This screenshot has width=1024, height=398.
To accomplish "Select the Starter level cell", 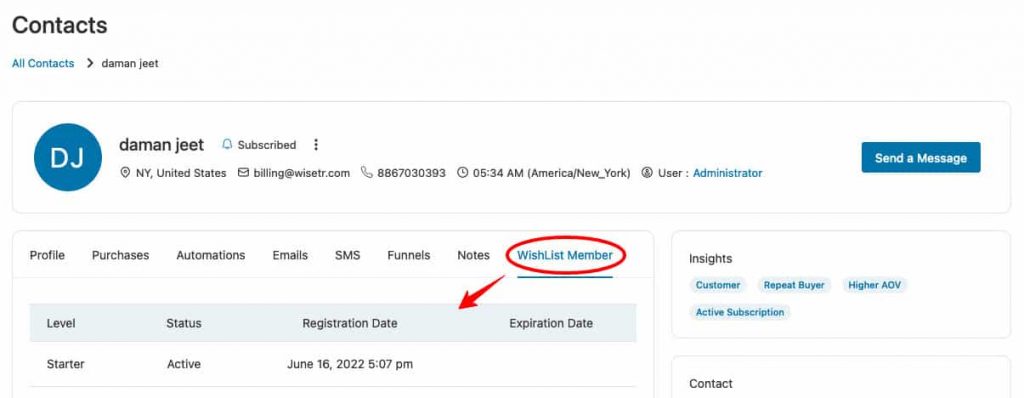I will pos(65,364).
